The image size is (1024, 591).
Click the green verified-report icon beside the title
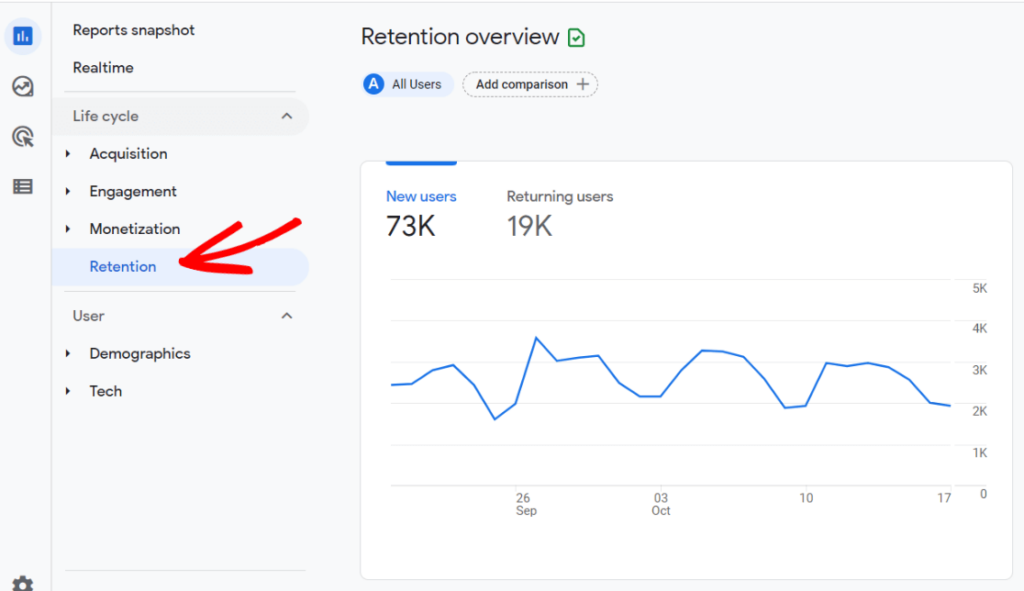(577, 37)
